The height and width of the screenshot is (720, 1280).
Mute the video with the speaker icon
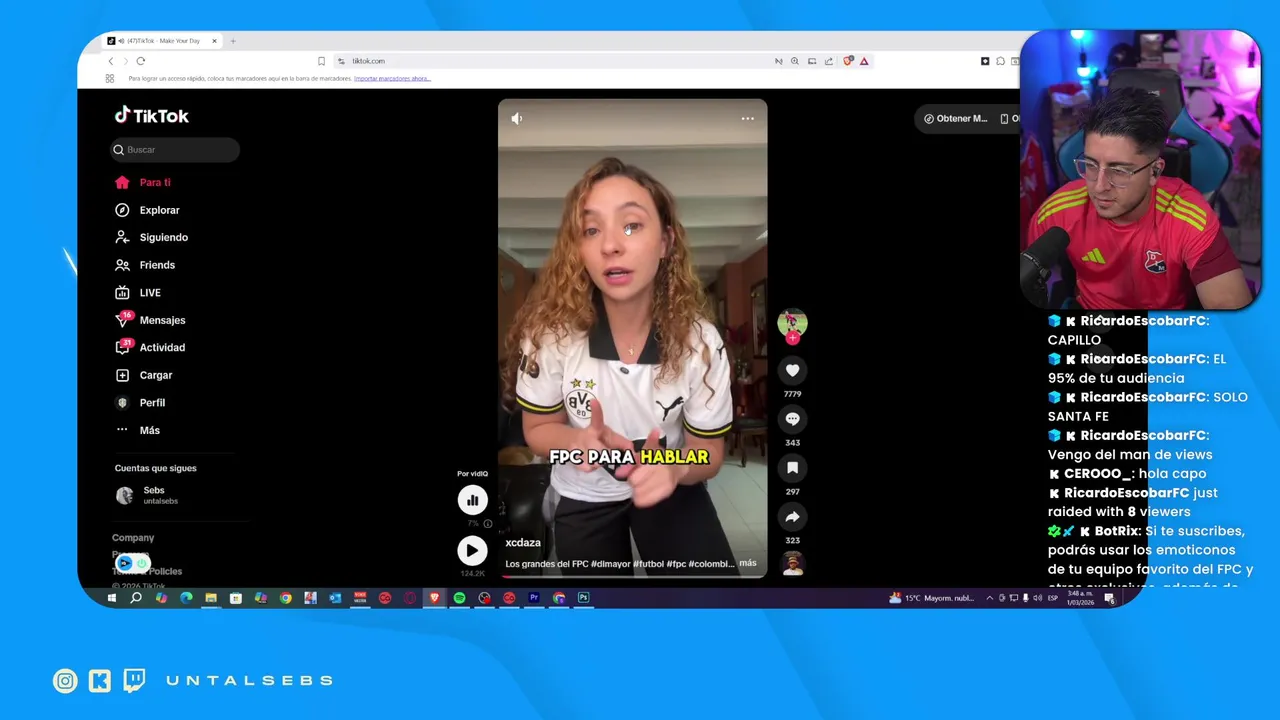pos(517,118)
